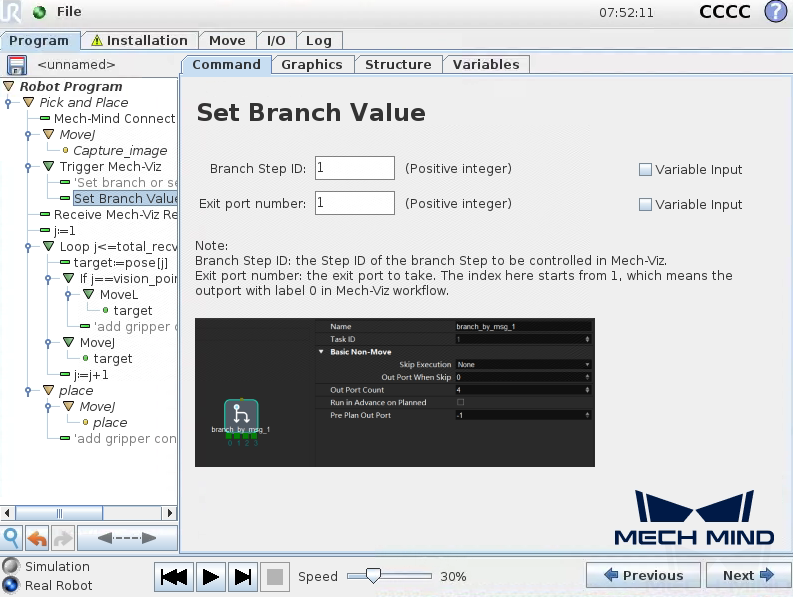793x597 pixels.
Task: Click the j:=j+1 assignment node icon
Action: (x=65, y=374)
